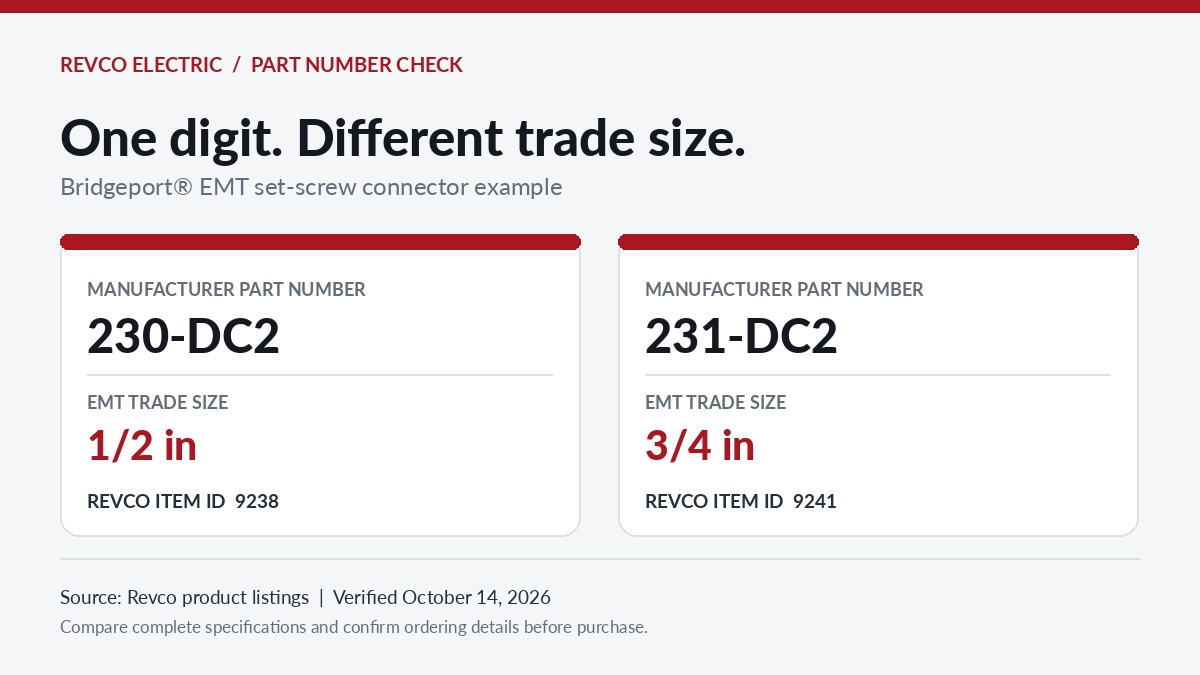Viewport: 1200px width, 675px height.
Task: Click the right card's MANUFACTURER PART NUMBER label
Action: 784,290
